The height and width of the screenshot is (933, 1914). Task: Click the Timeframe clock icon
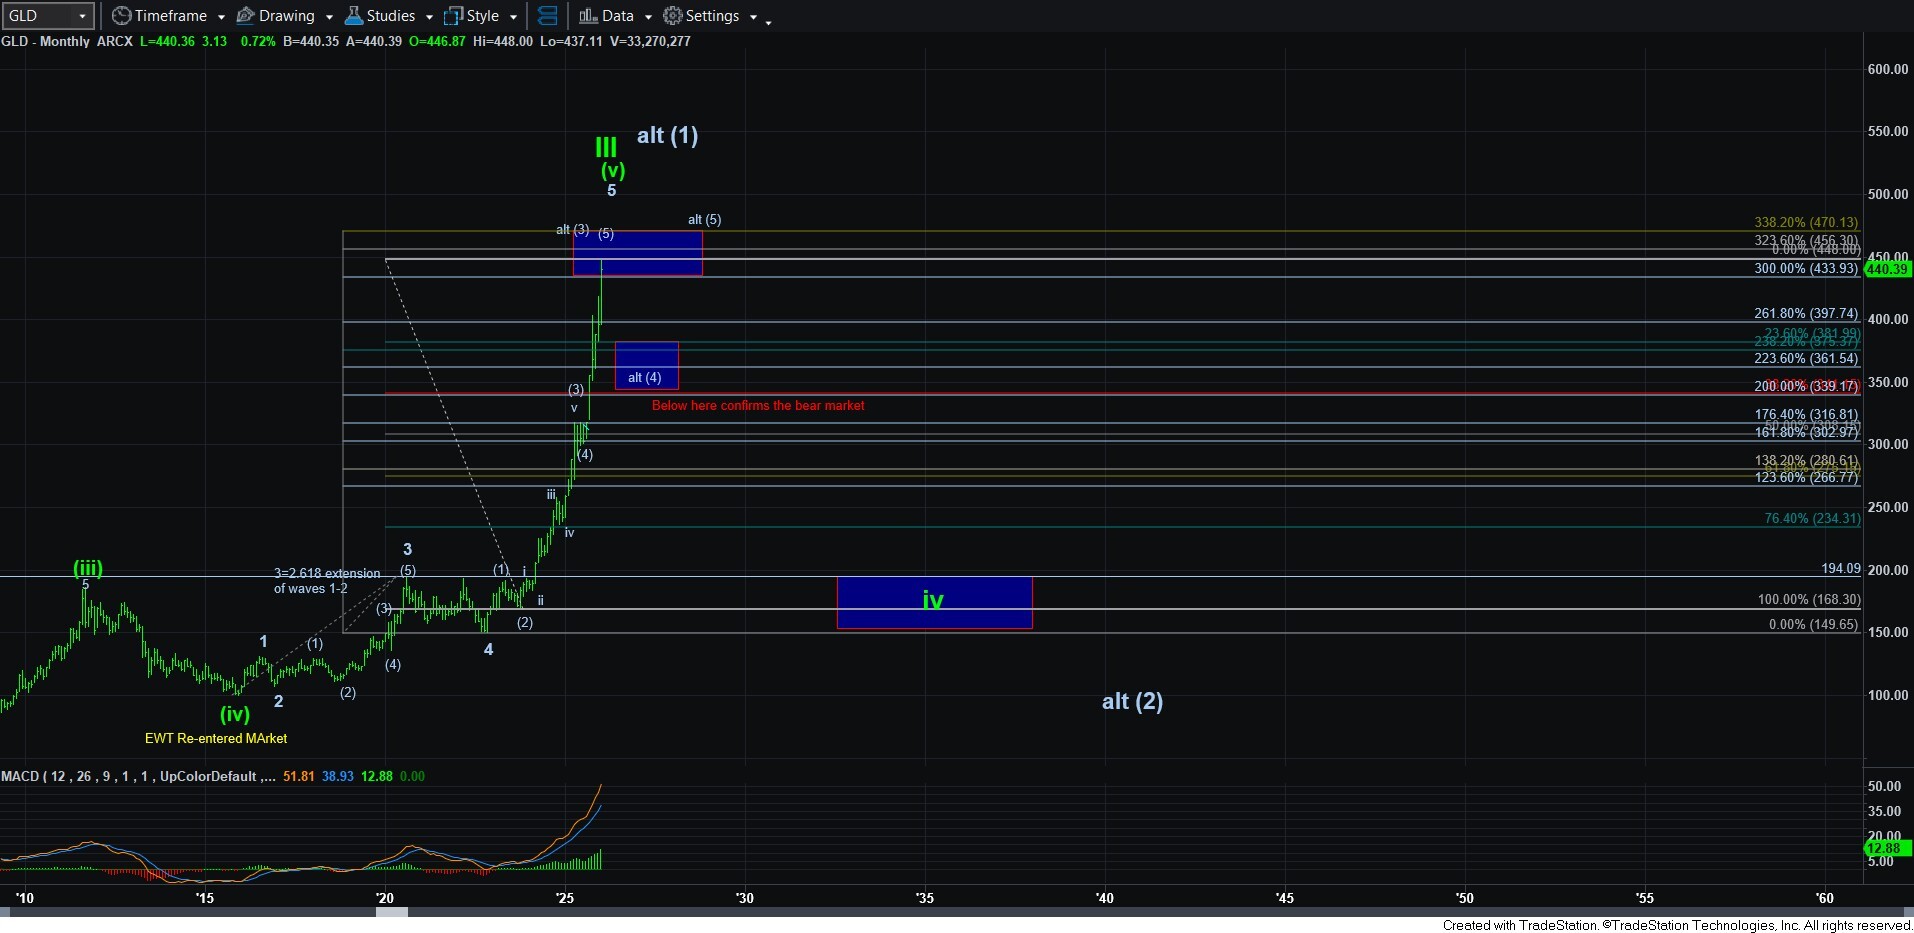pyautogui.click(x=121, y=16)
